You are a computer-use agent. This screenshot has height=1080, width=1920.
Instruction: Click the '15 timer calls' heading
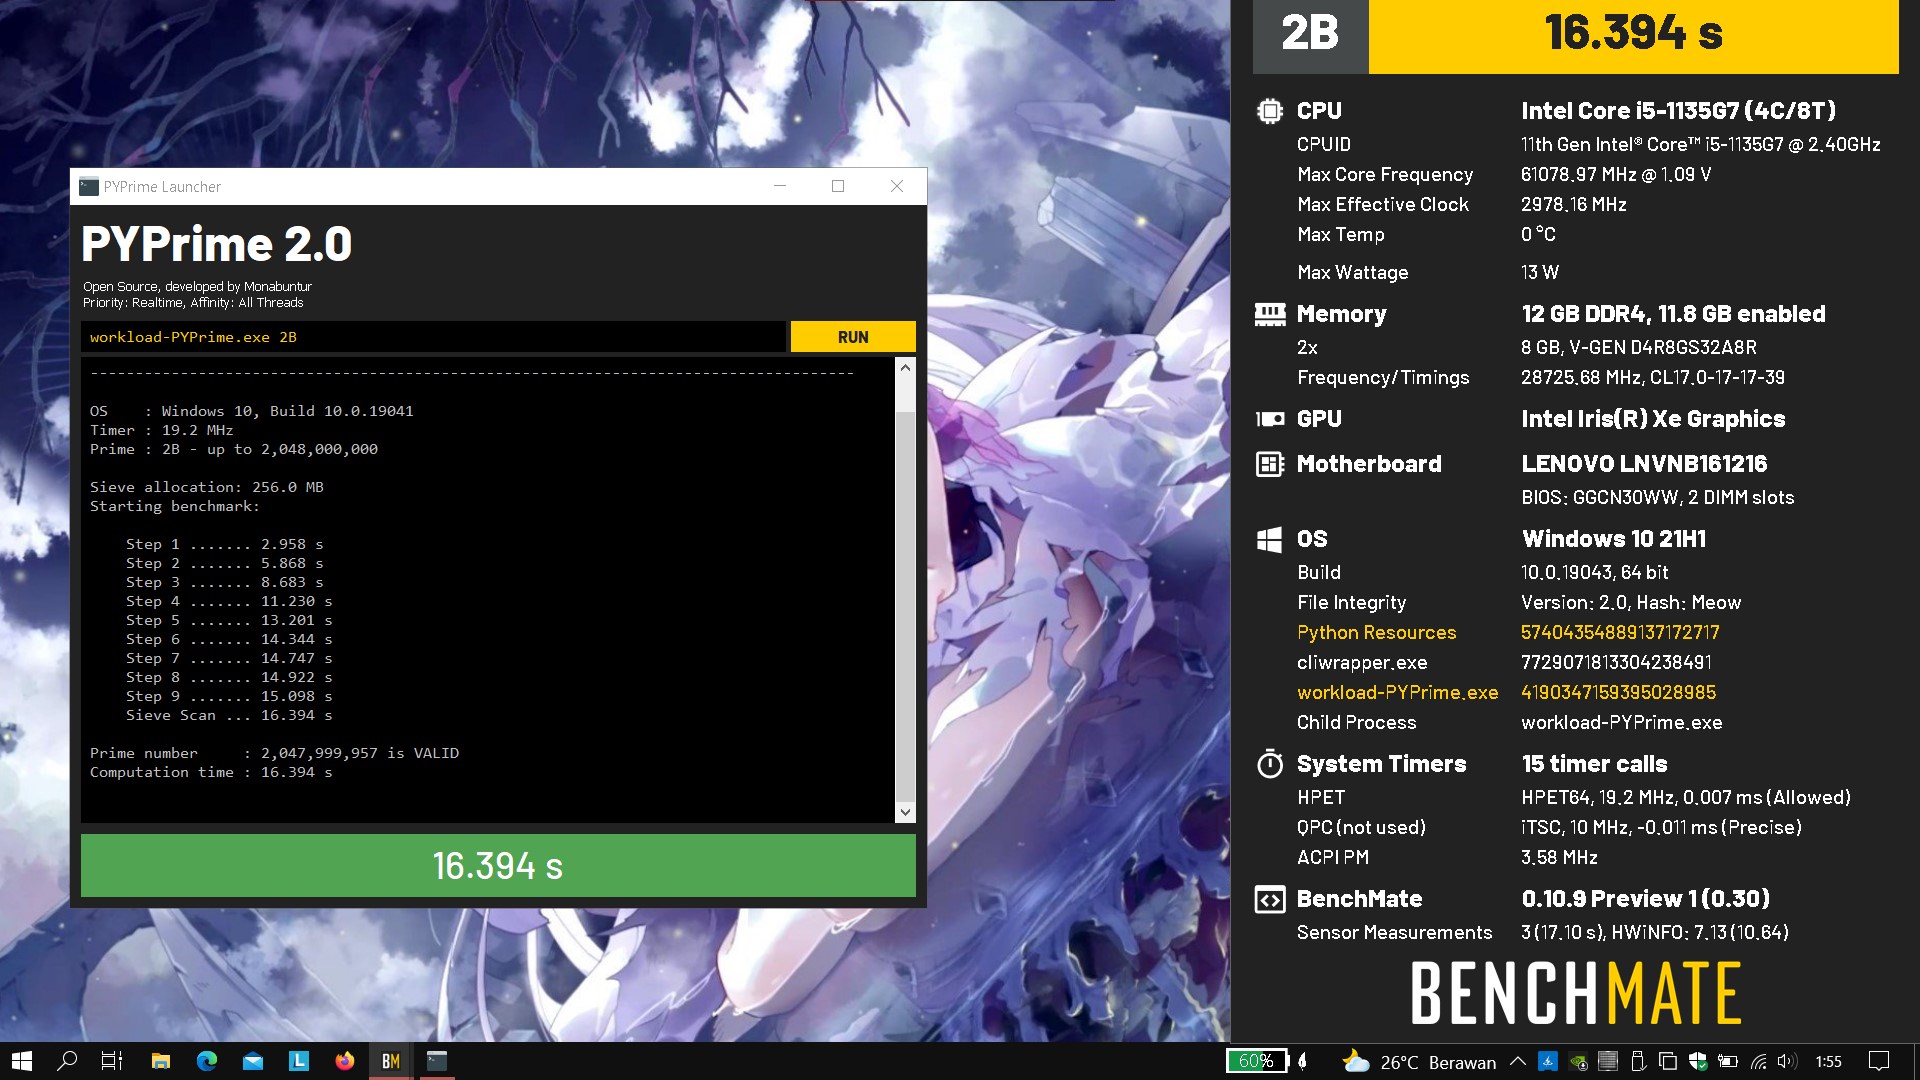pyautogui.click(x=1594, y=764)
